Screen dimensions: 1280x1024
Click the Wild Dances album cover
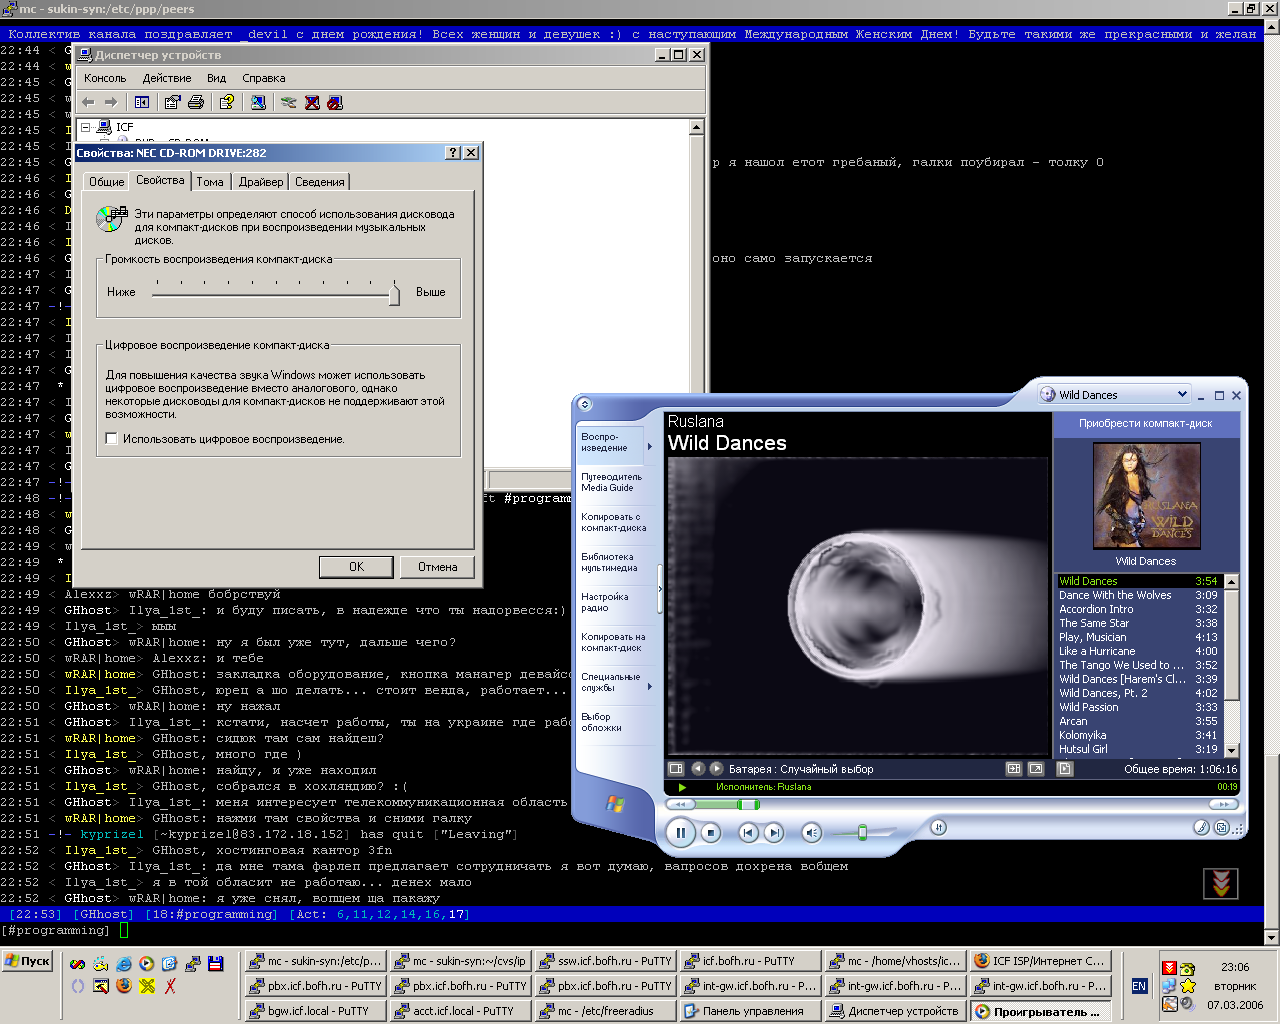pos(1146,496)
